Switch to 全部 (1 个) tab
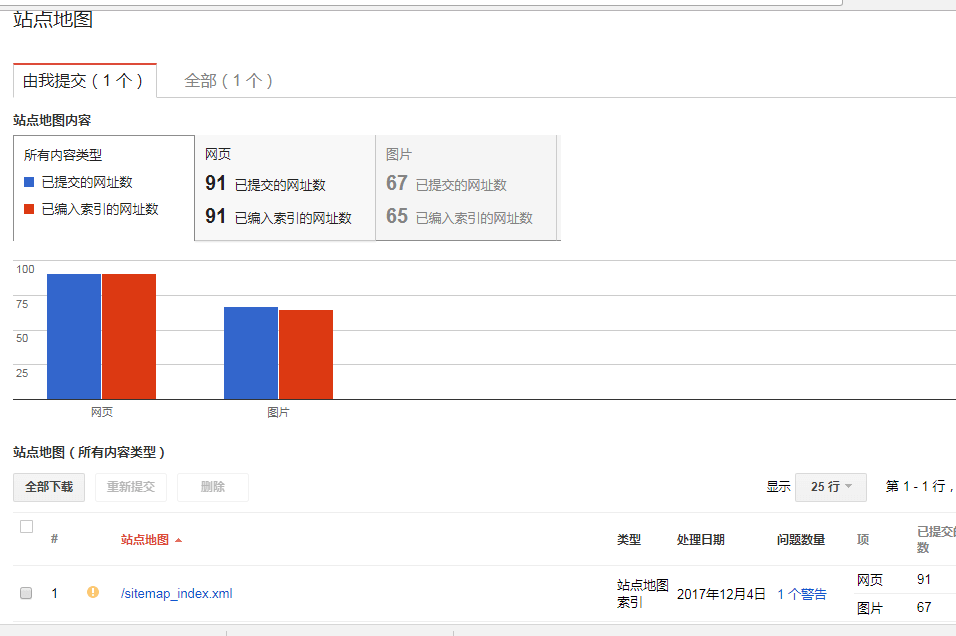956x636 pixels. tap(228, 80)
